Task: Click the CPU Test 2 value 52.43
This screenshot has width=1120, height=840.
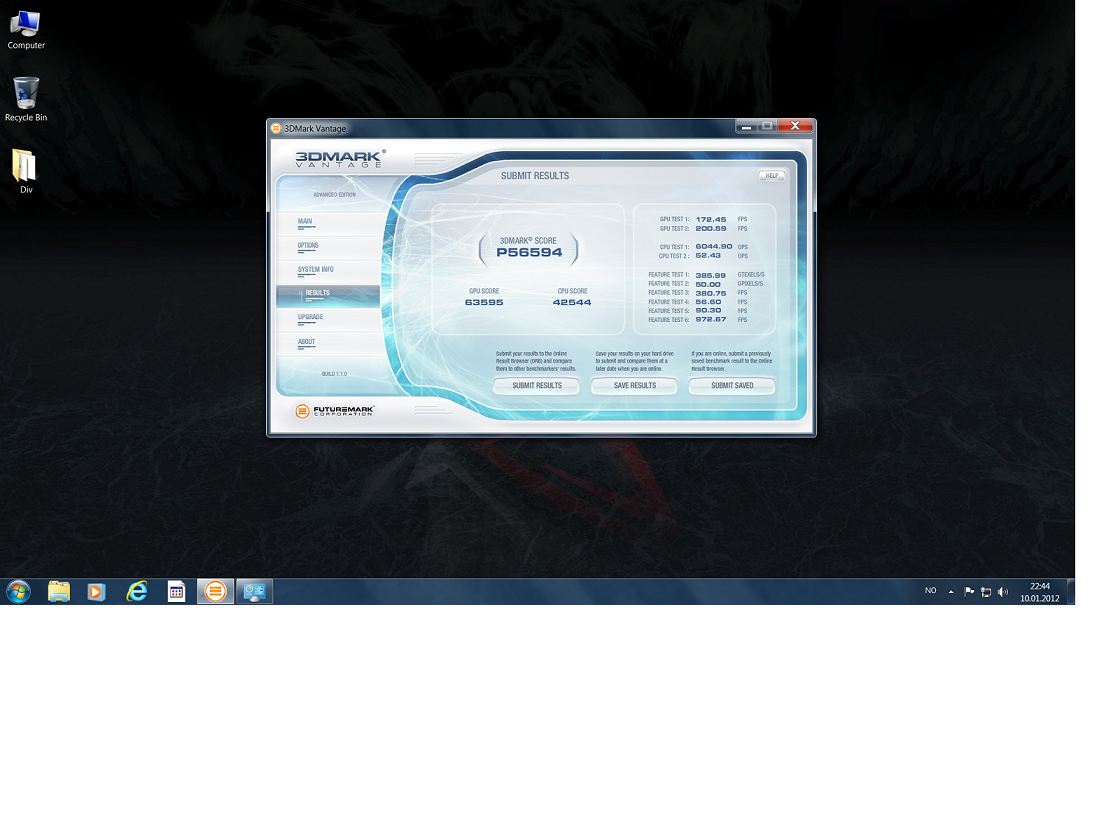Action: click(708, 256)
